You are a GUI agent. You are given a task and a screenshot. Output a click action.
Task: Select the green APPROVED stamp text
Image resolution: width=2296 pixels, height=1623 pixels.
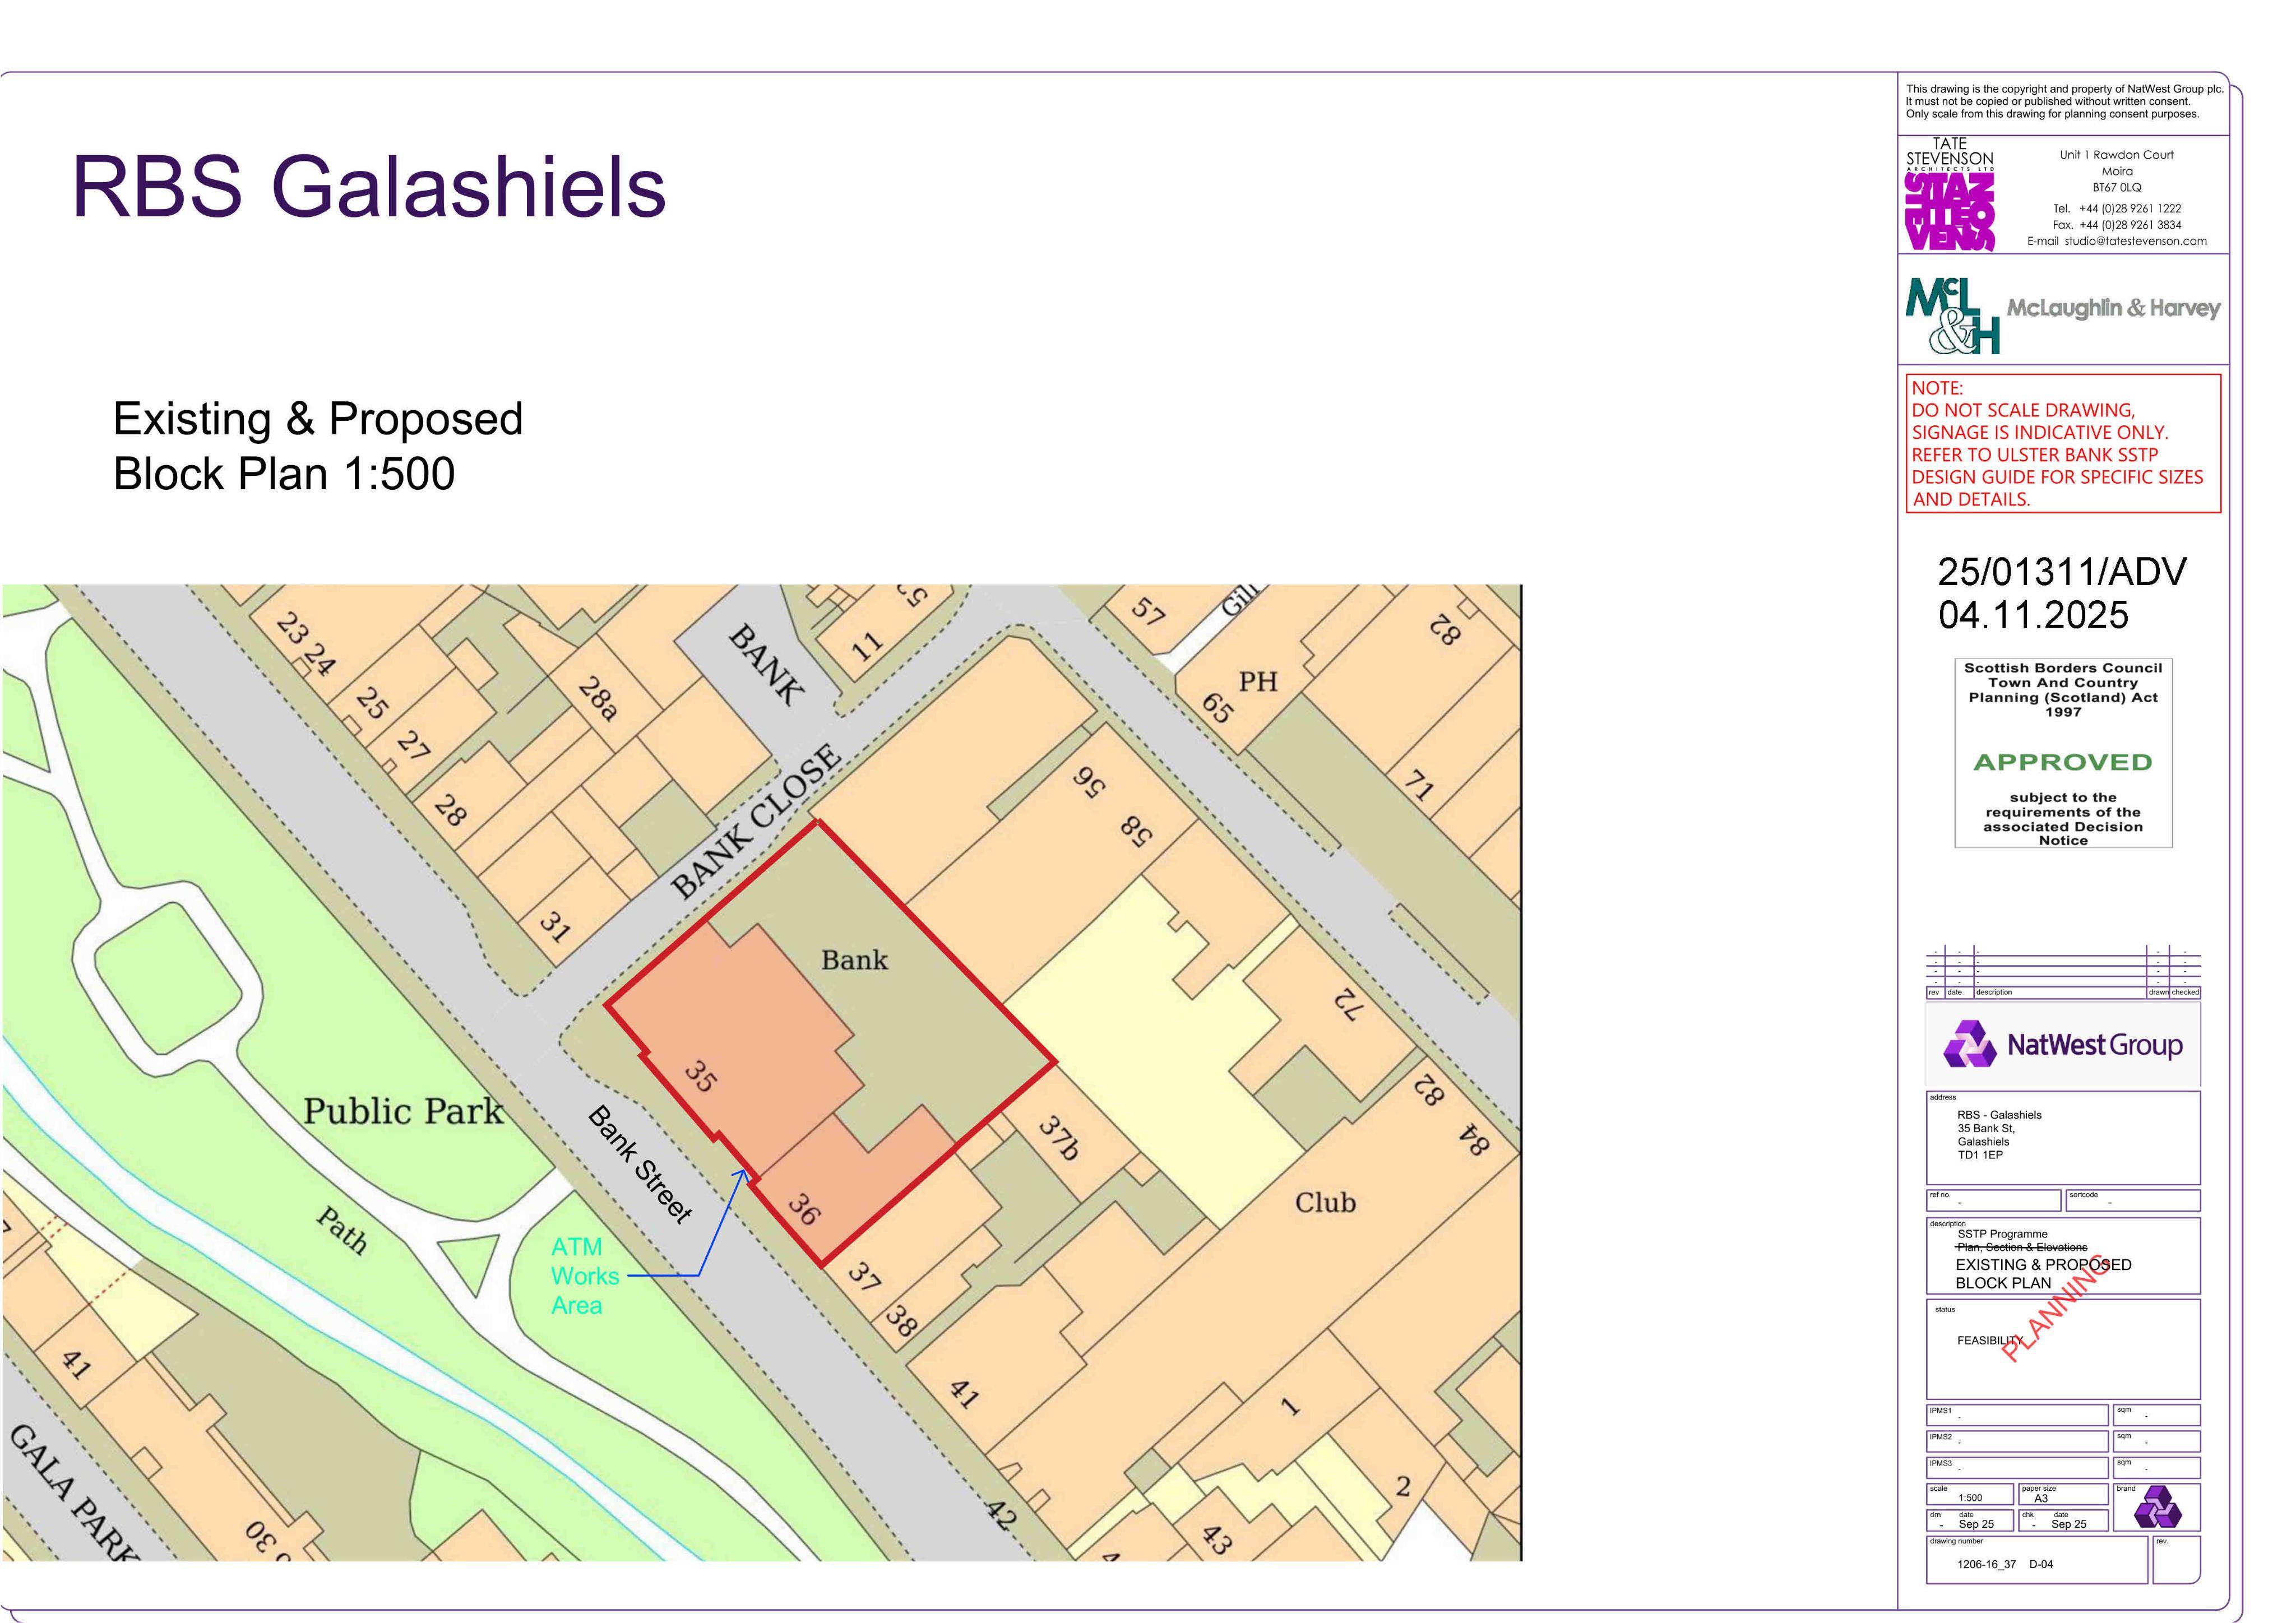point(2062,763)
